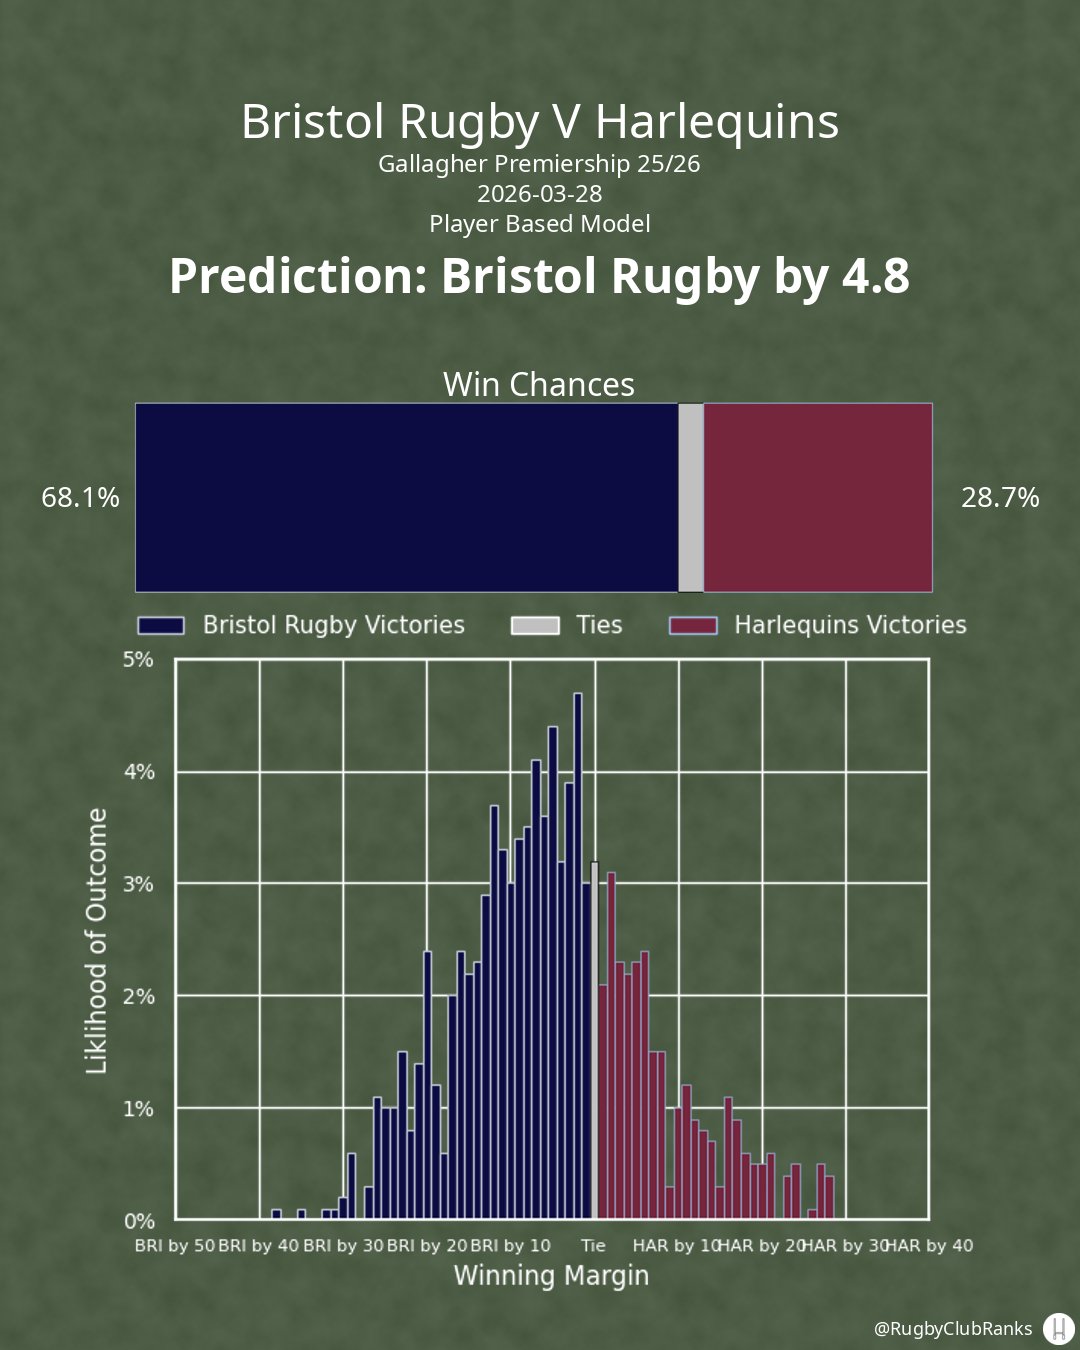Viewport: 1080px width, 1350px height.
Task: Click the navy Bristol win chance bar
Action: pos(406,497)
